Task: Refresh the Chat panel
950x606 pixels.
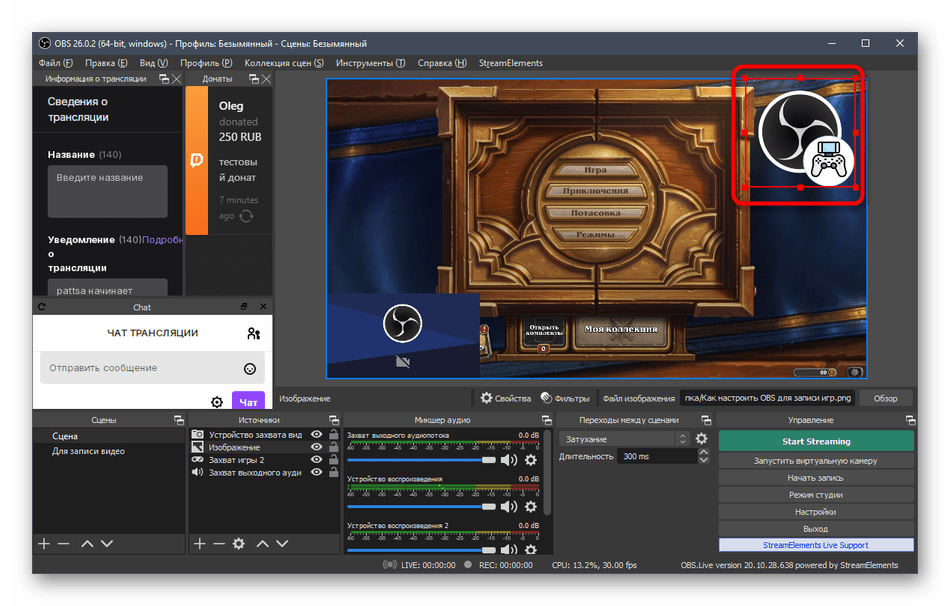Action: [42, 307]
